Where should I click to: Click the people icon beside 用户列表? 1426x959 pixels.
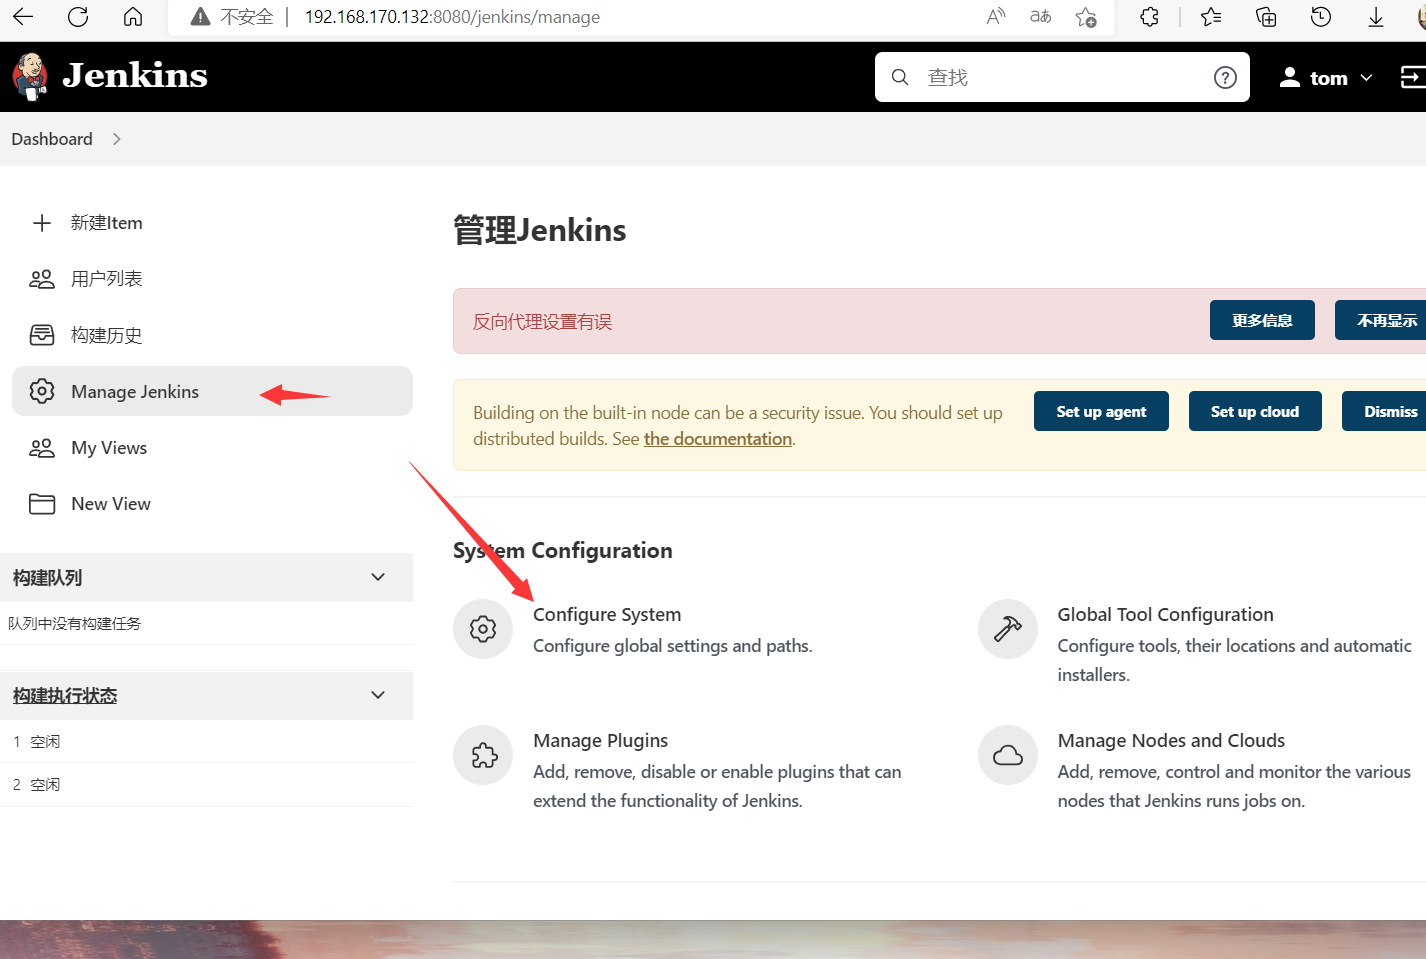click(x=42, y=279)
